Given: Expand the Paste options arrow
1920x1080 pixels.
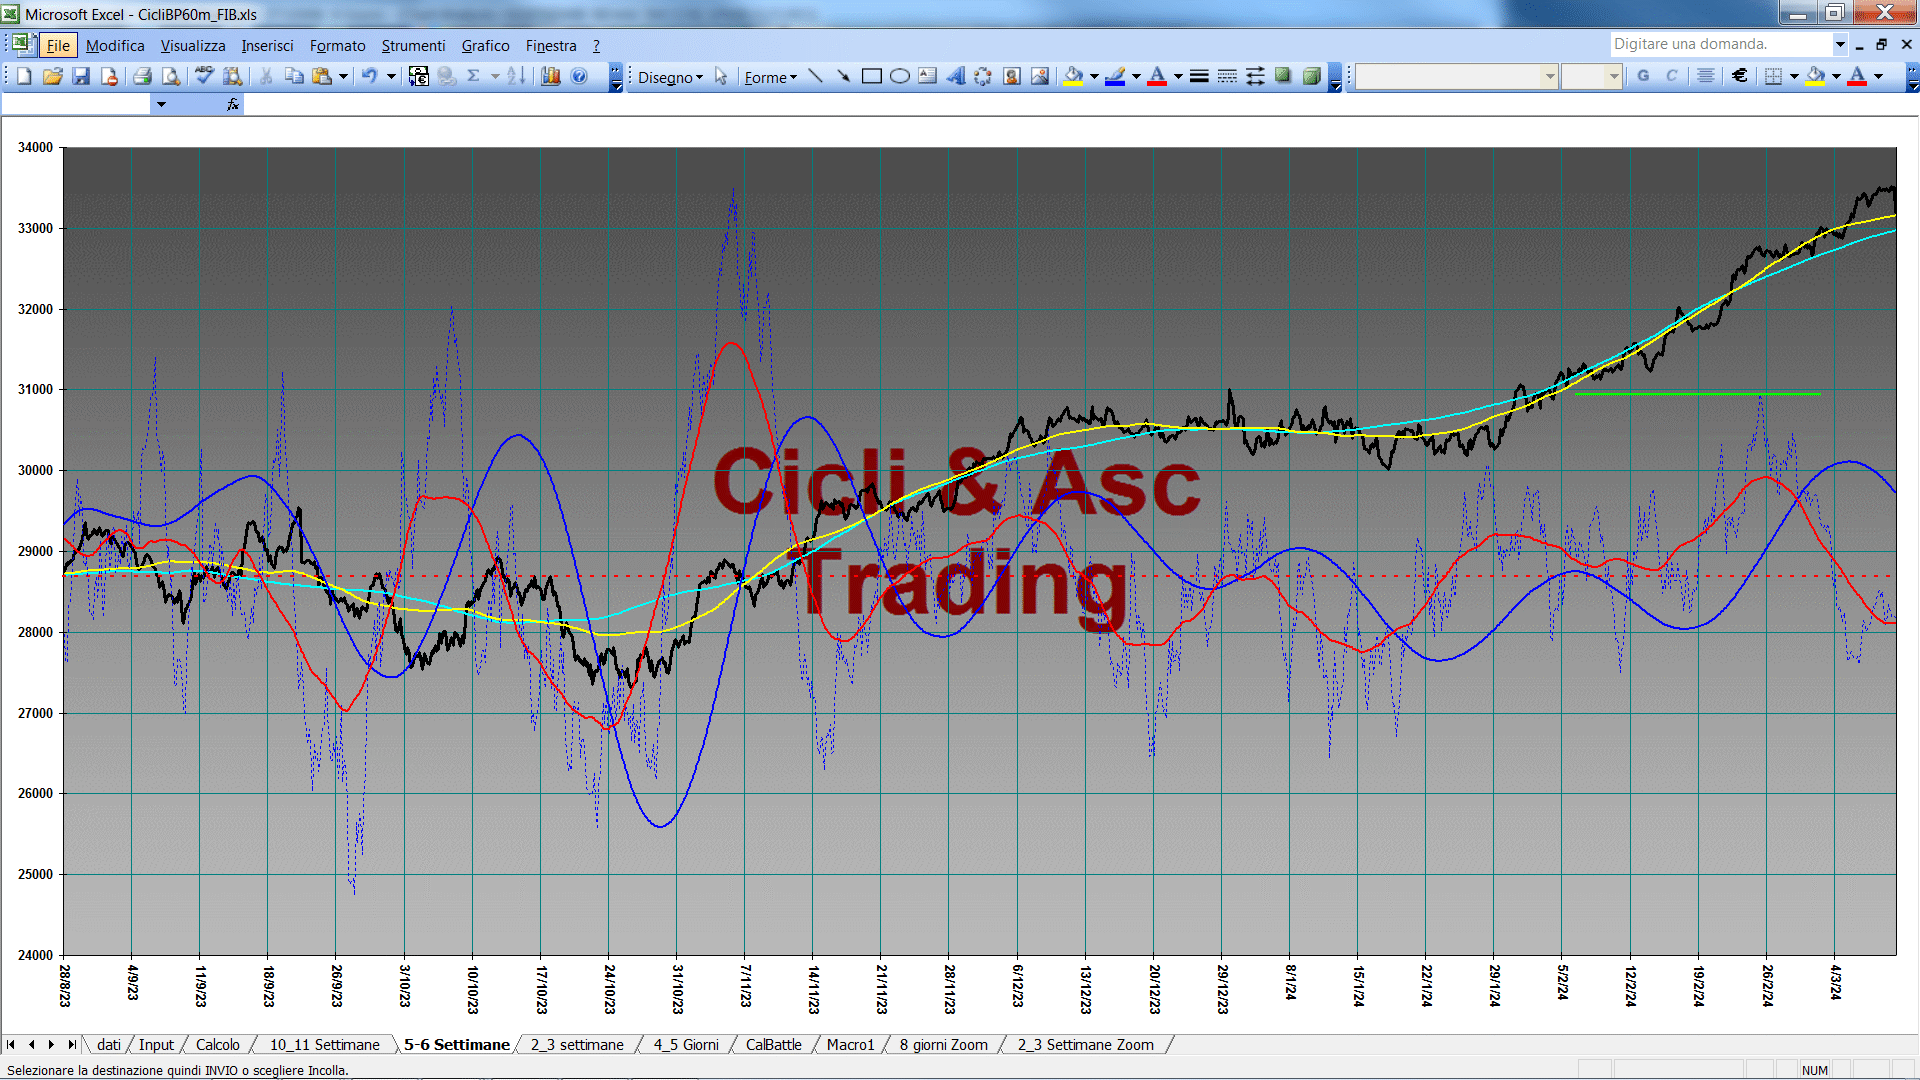Looking at the screenshot, I should (x=343, y=76).
